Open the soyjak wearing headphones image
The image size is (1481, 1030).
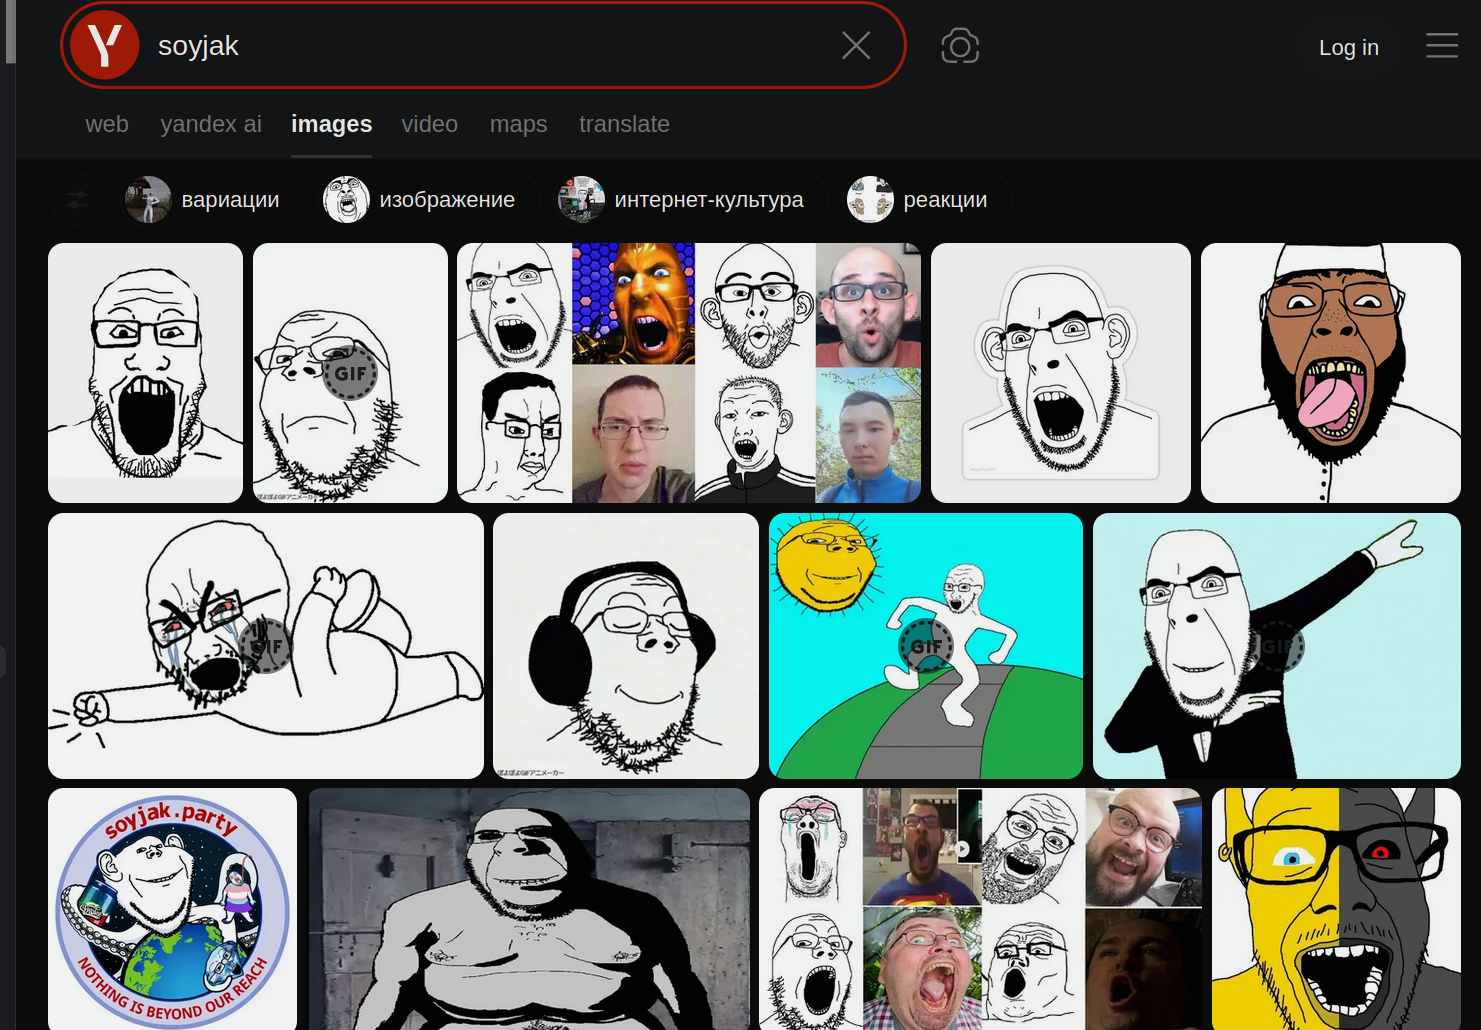coord(626,646)
